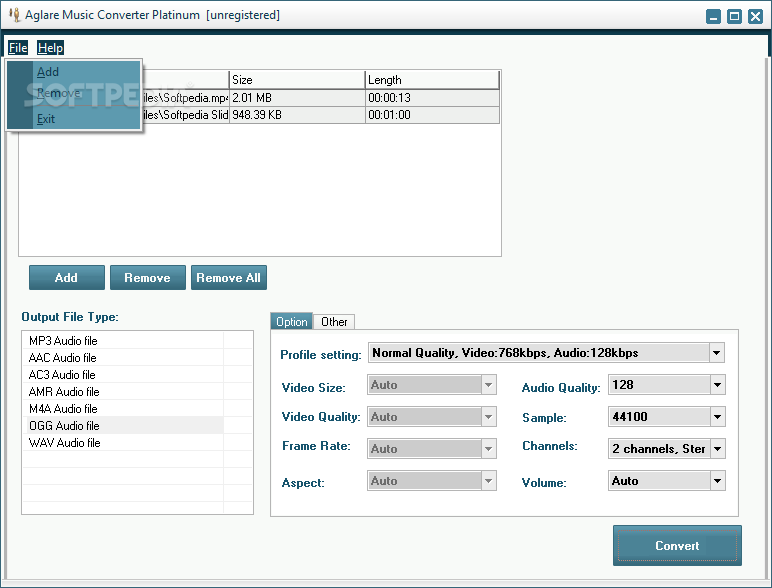The width and height of the screenshot is (772, 588).
Task: Click the 00:01:00 length cell
Action: pos(432,115)
